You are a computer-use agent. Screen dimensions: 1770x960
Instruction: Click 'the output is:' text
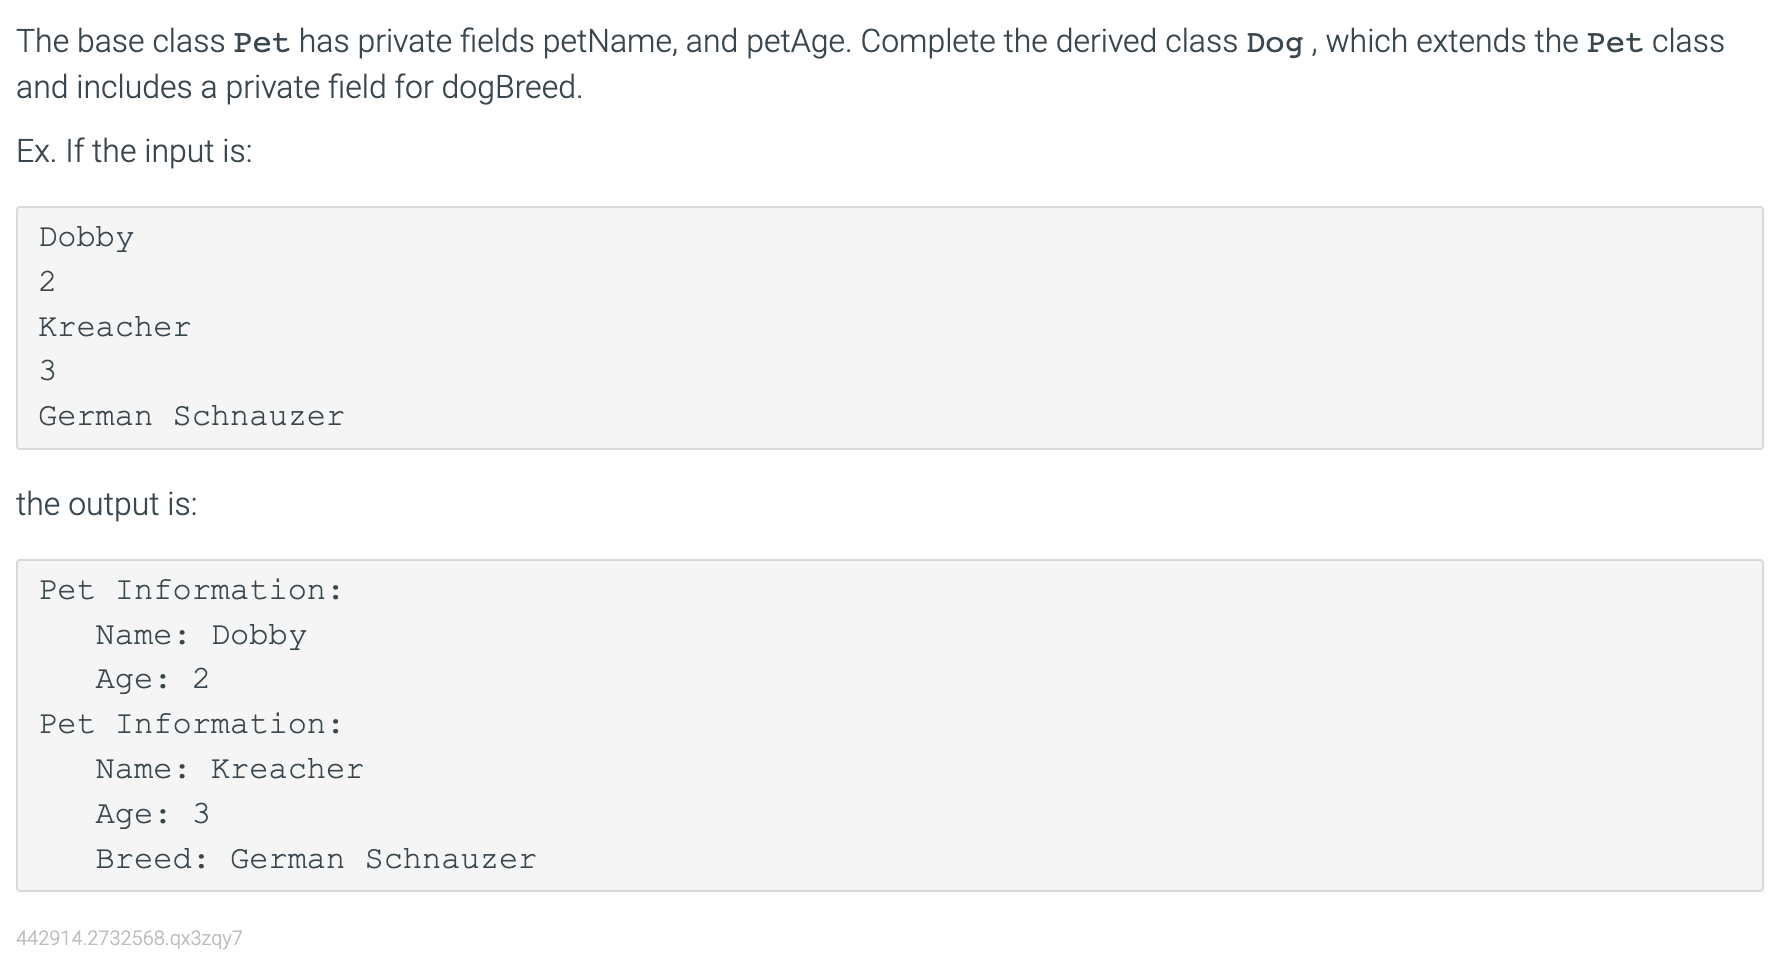tap(107, 504)
